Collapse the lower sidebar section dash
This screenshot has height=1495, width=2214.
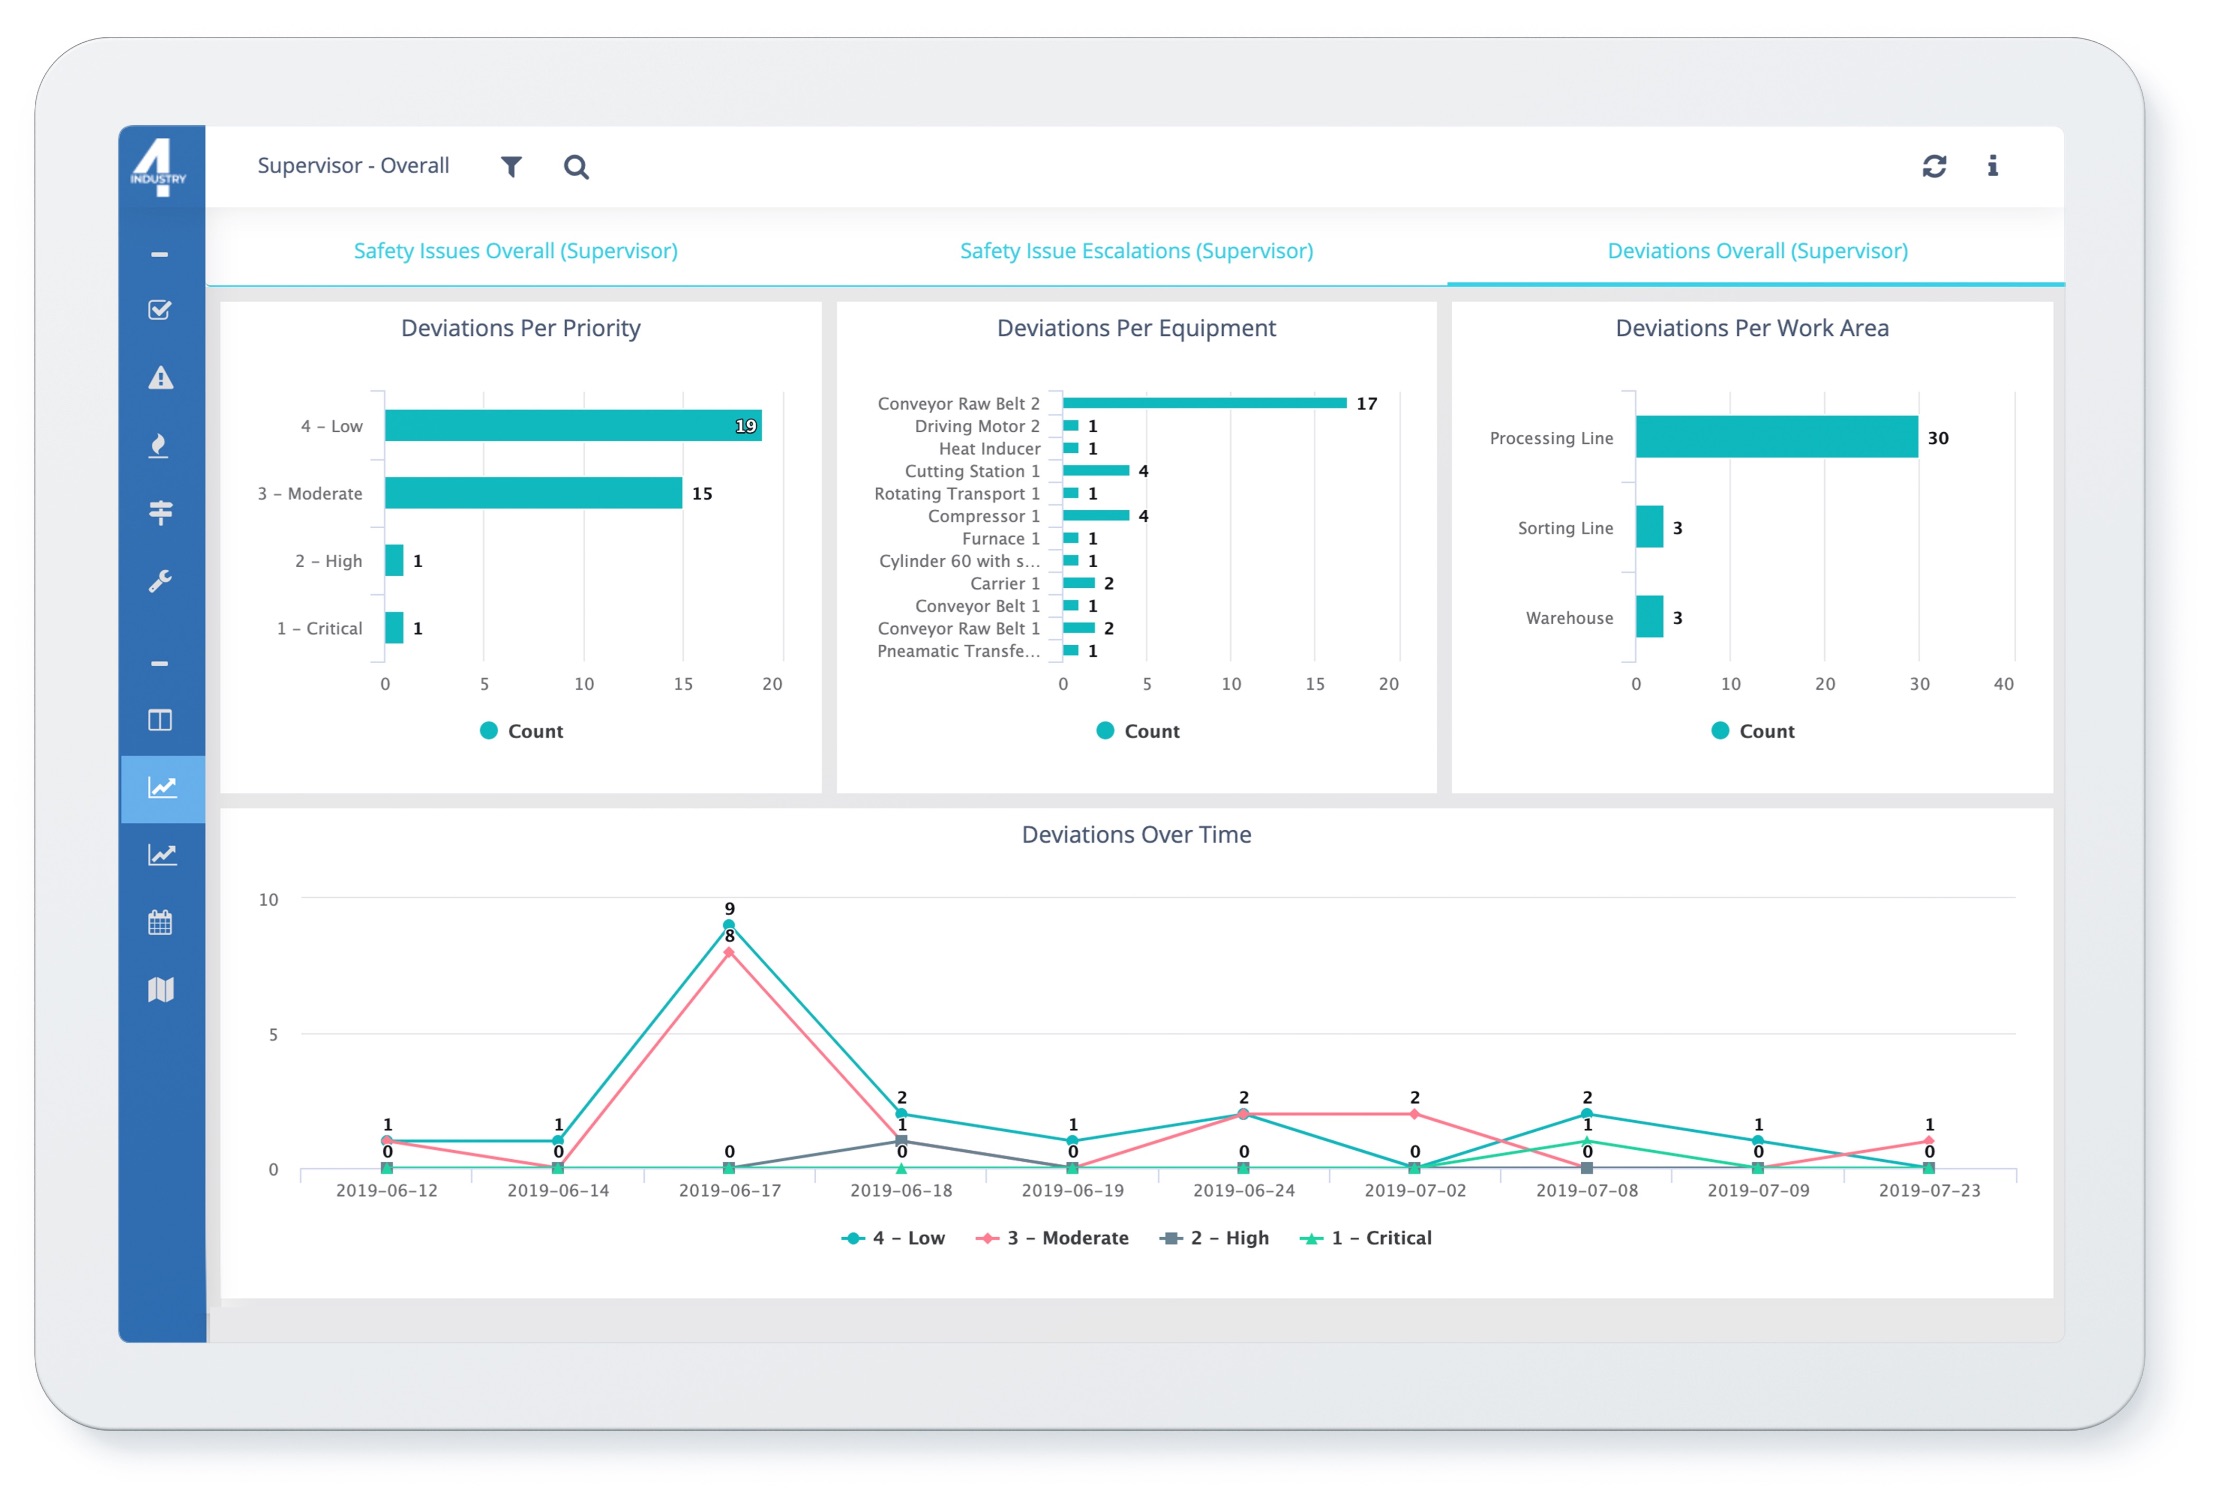(x=160, y=663)
